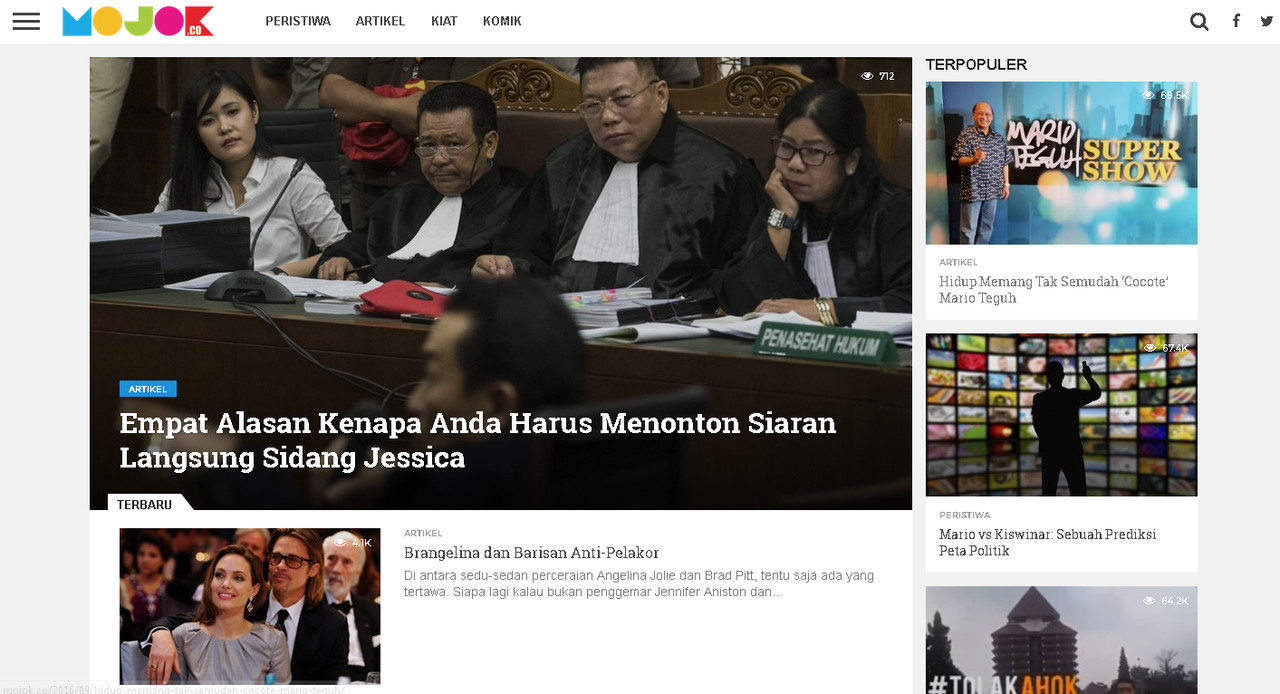Open the KIAT menu item
The height and width of the screenshot is (694, 1280).
tap(444, 21)
